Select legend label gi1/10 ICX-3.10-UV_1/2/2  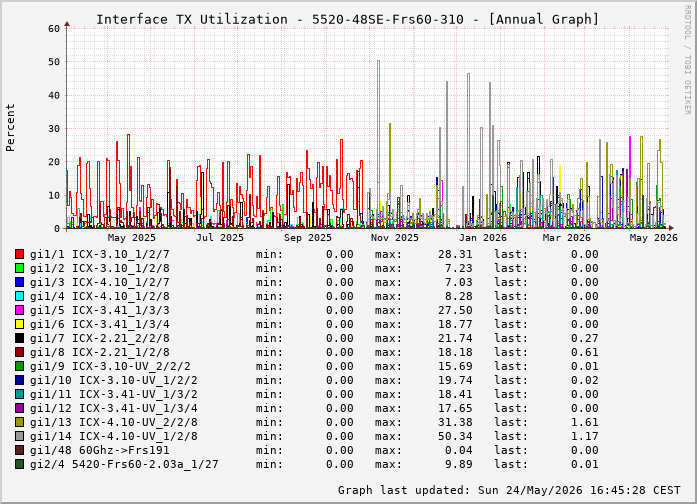[114, 380]
